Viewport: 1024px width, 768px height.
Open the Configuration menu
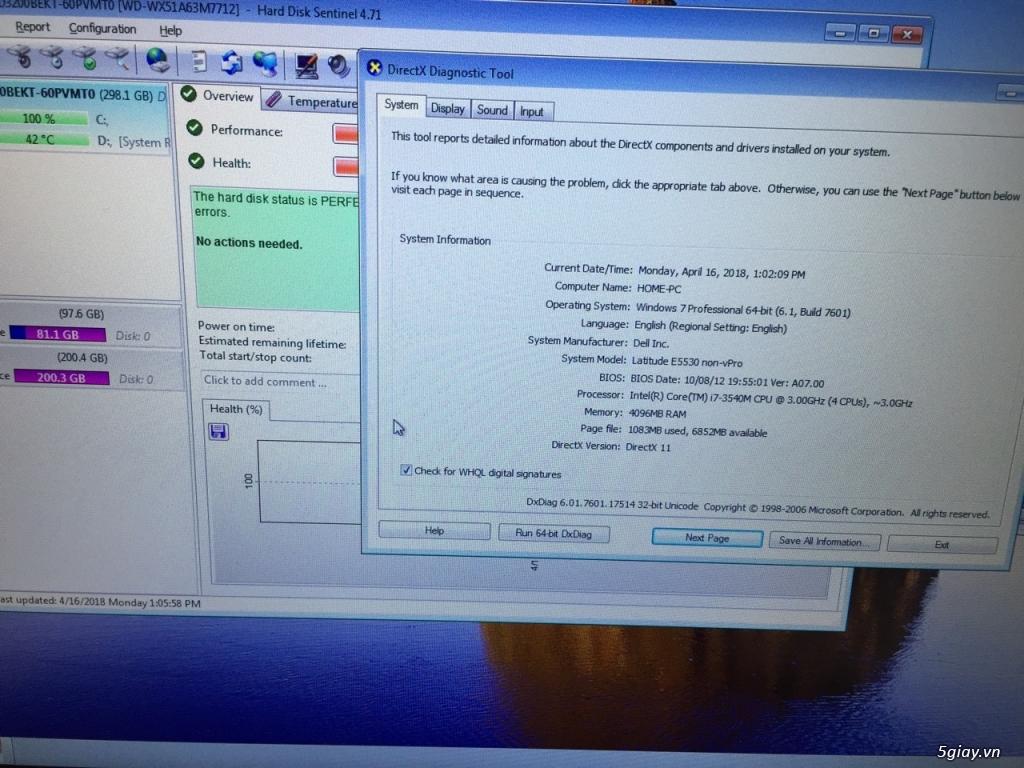pyautogui.click(x=103, y=29)
